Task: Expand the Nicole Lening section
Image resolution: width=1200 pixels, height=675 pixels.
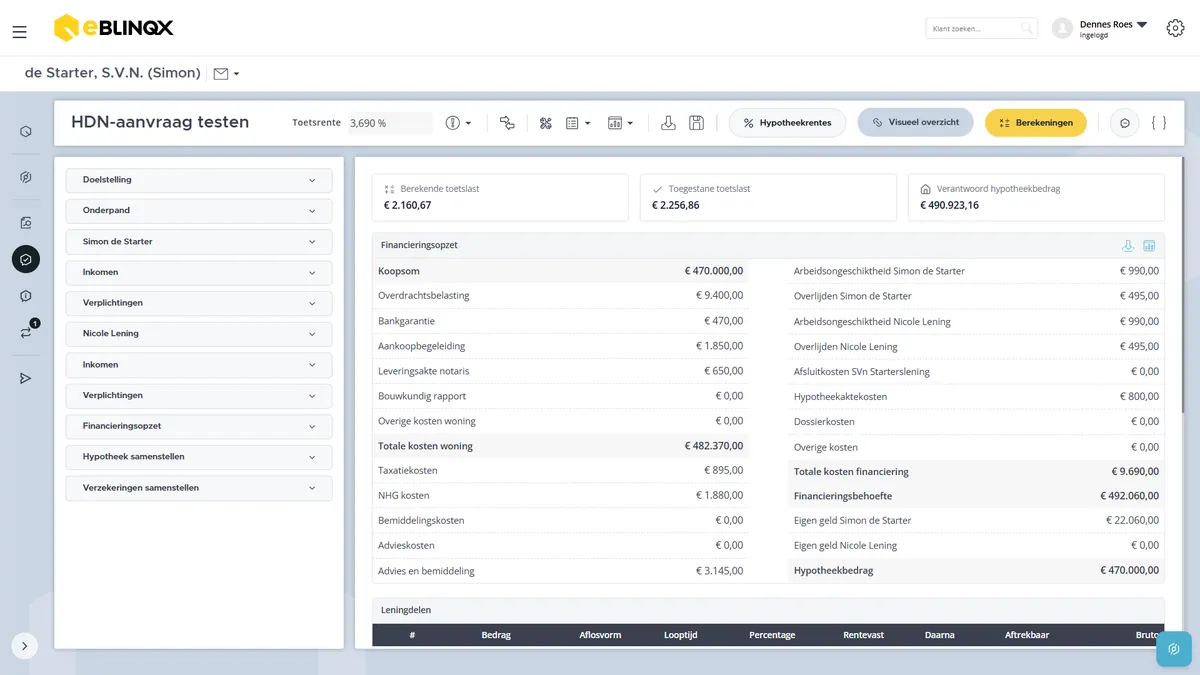Action: [x=199, y=334]
